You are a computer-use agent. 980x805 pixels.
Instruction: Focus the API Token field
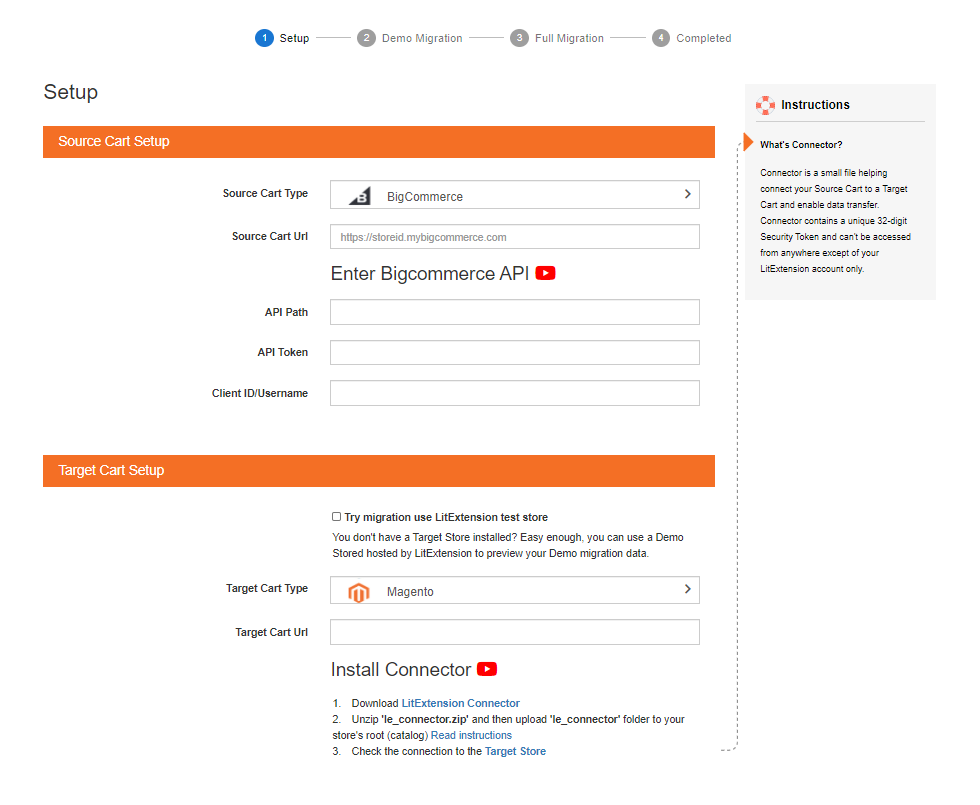[514, 352]
